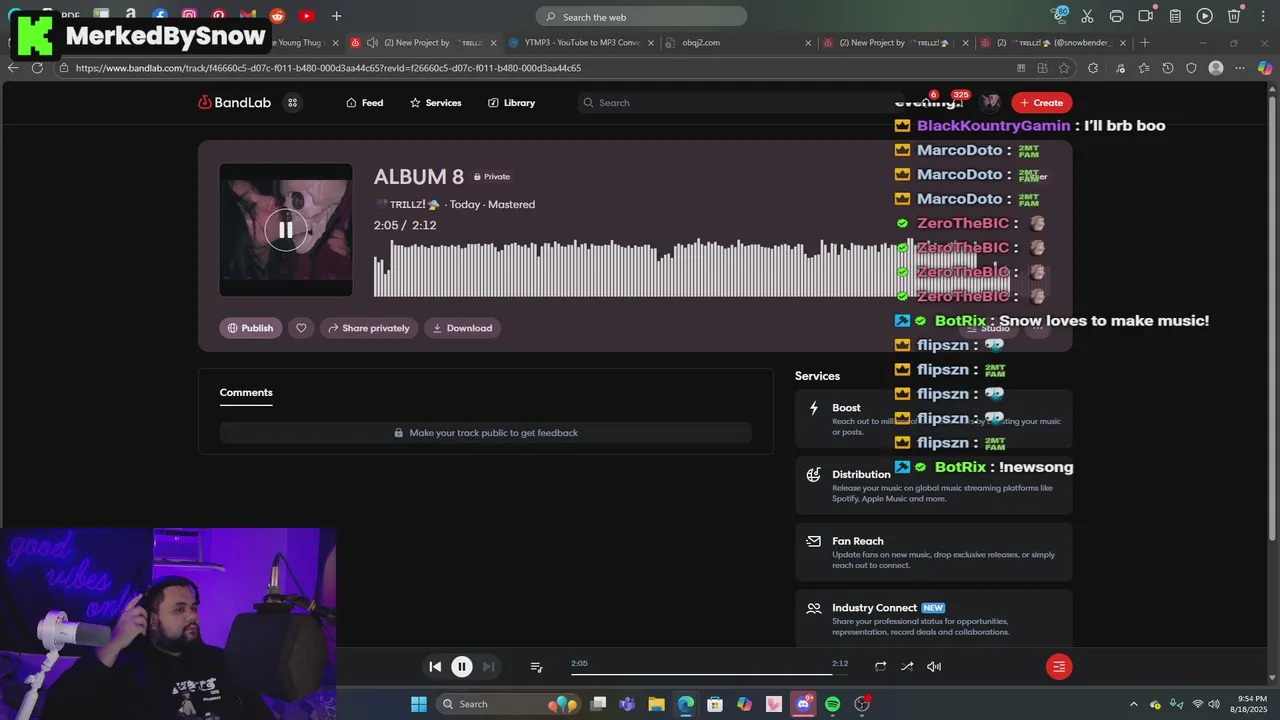This screenshot has width=1280, height=720.
Task: Open the Distribution service card
Action: tap(934, 485)
